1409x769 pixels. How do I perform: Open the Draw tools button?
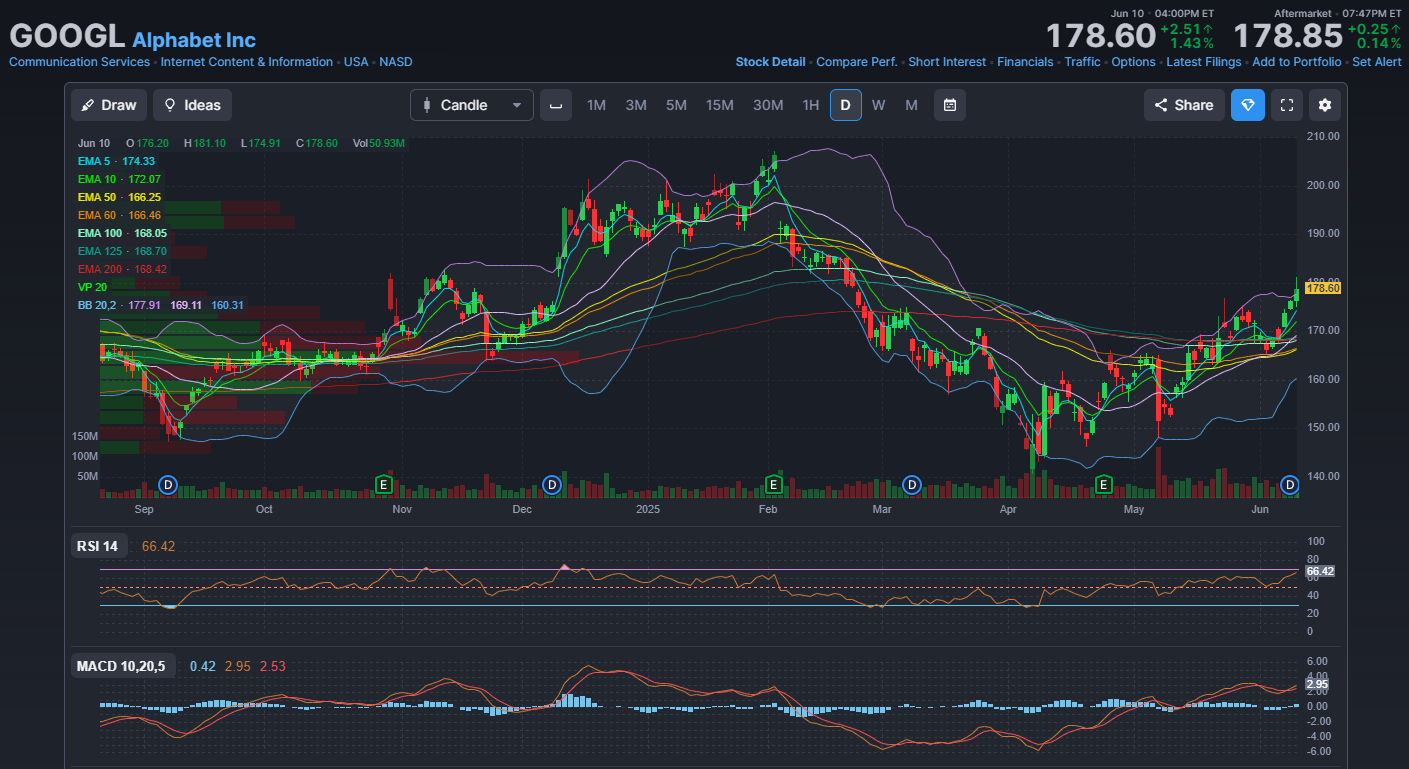point(109,105)
